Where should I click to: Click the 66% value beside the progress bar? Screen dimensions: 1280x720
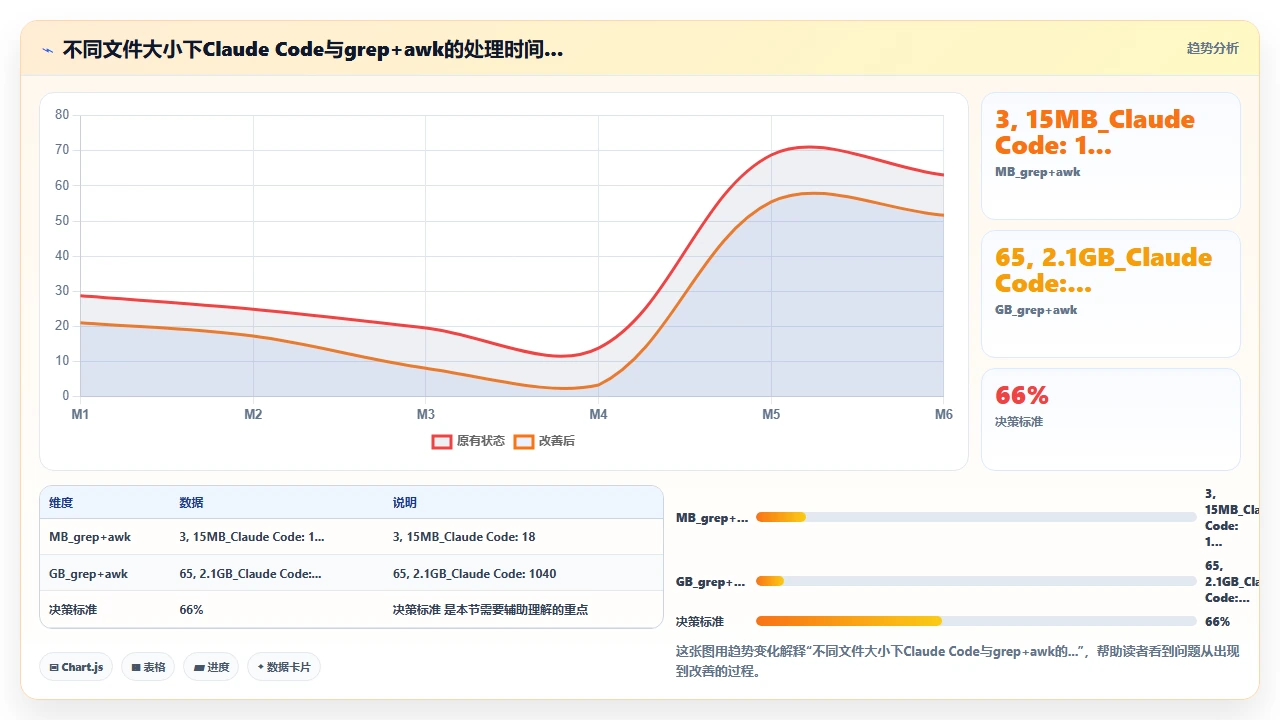tap(1217, 621)
